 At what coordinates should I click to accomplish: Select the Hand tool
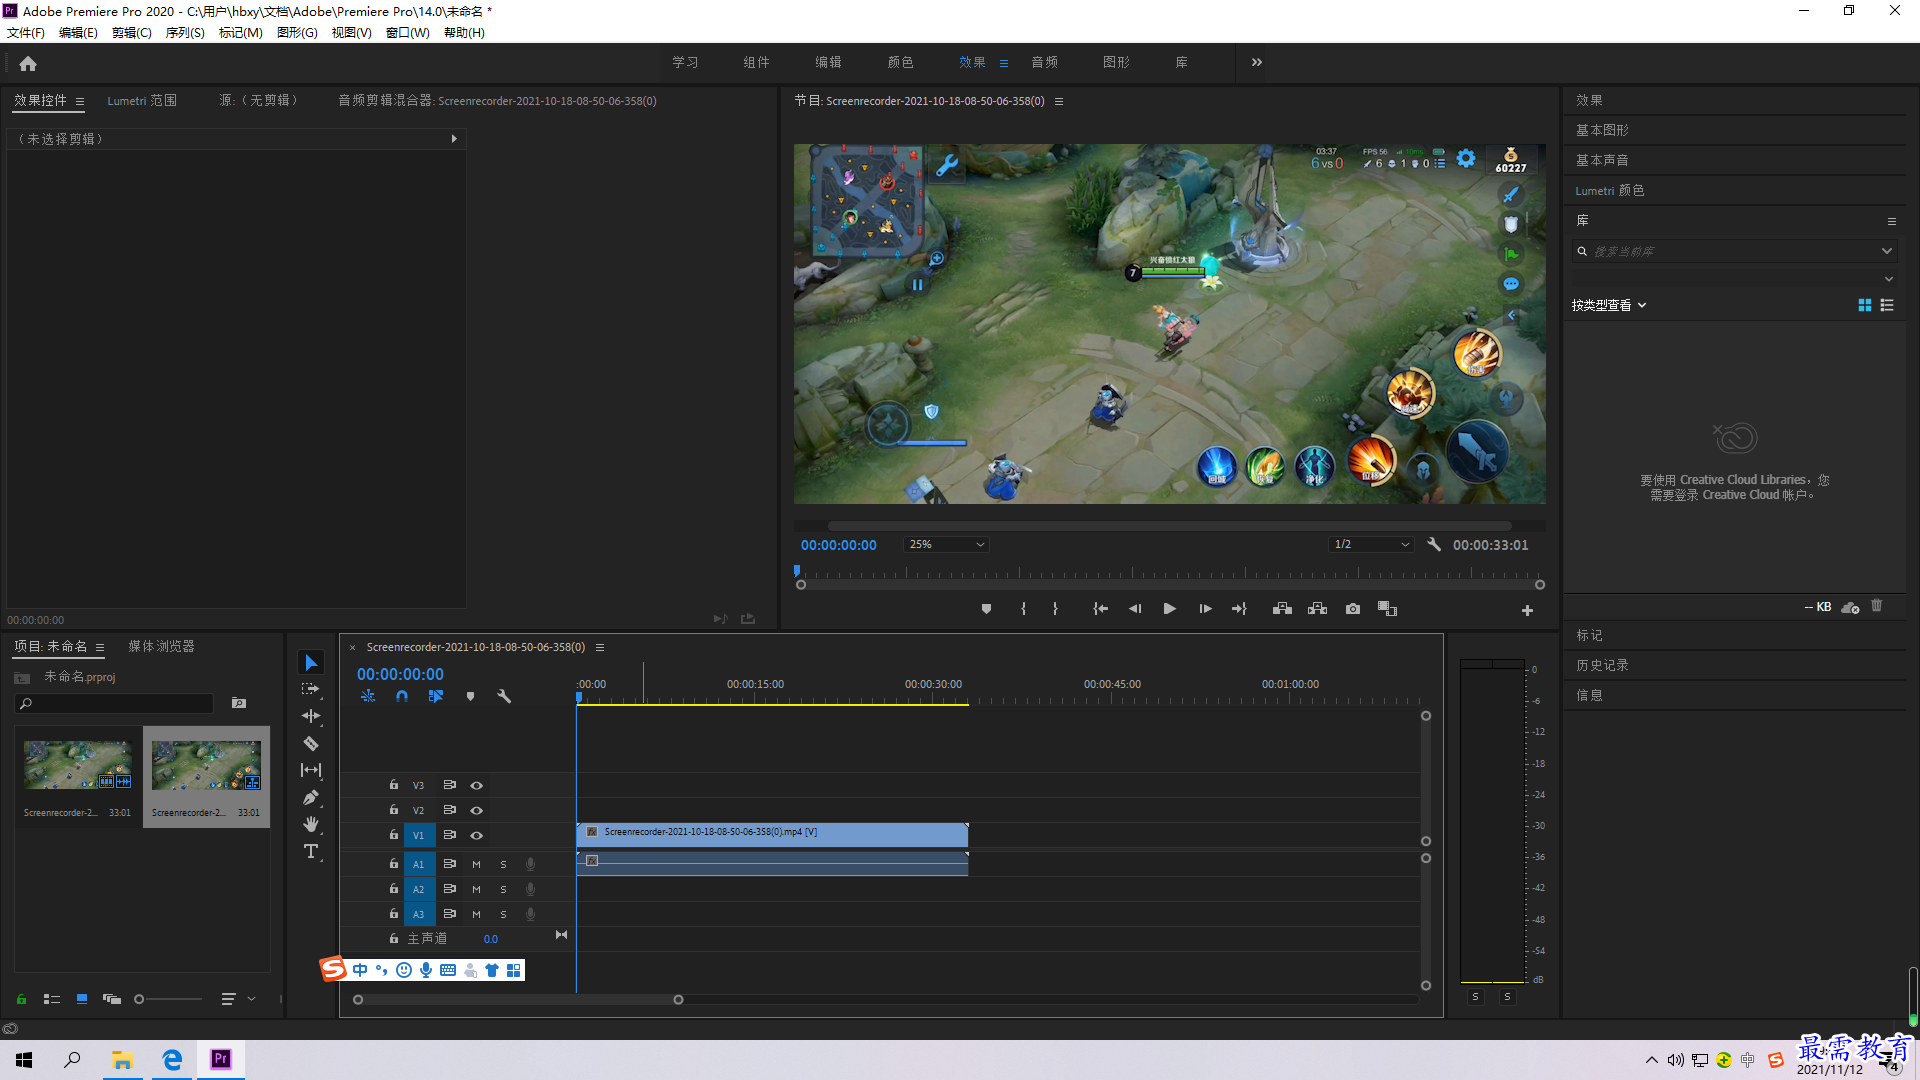[x=311, y=824]
